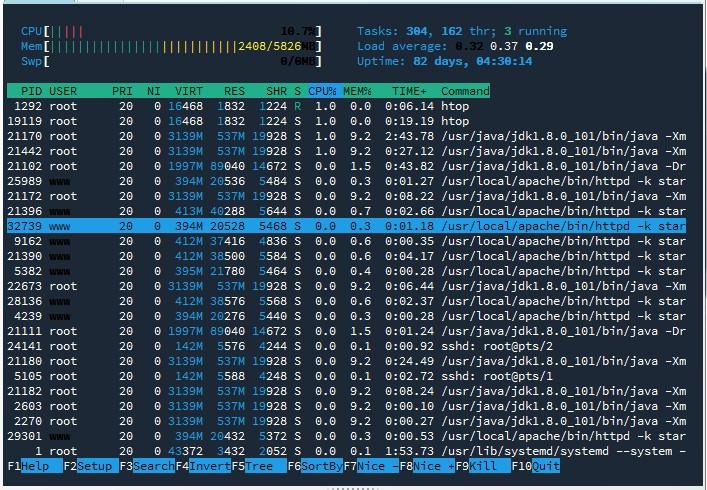707x490 pixels.
Task: Click the TIME+ column header
Action: (408, 90)
